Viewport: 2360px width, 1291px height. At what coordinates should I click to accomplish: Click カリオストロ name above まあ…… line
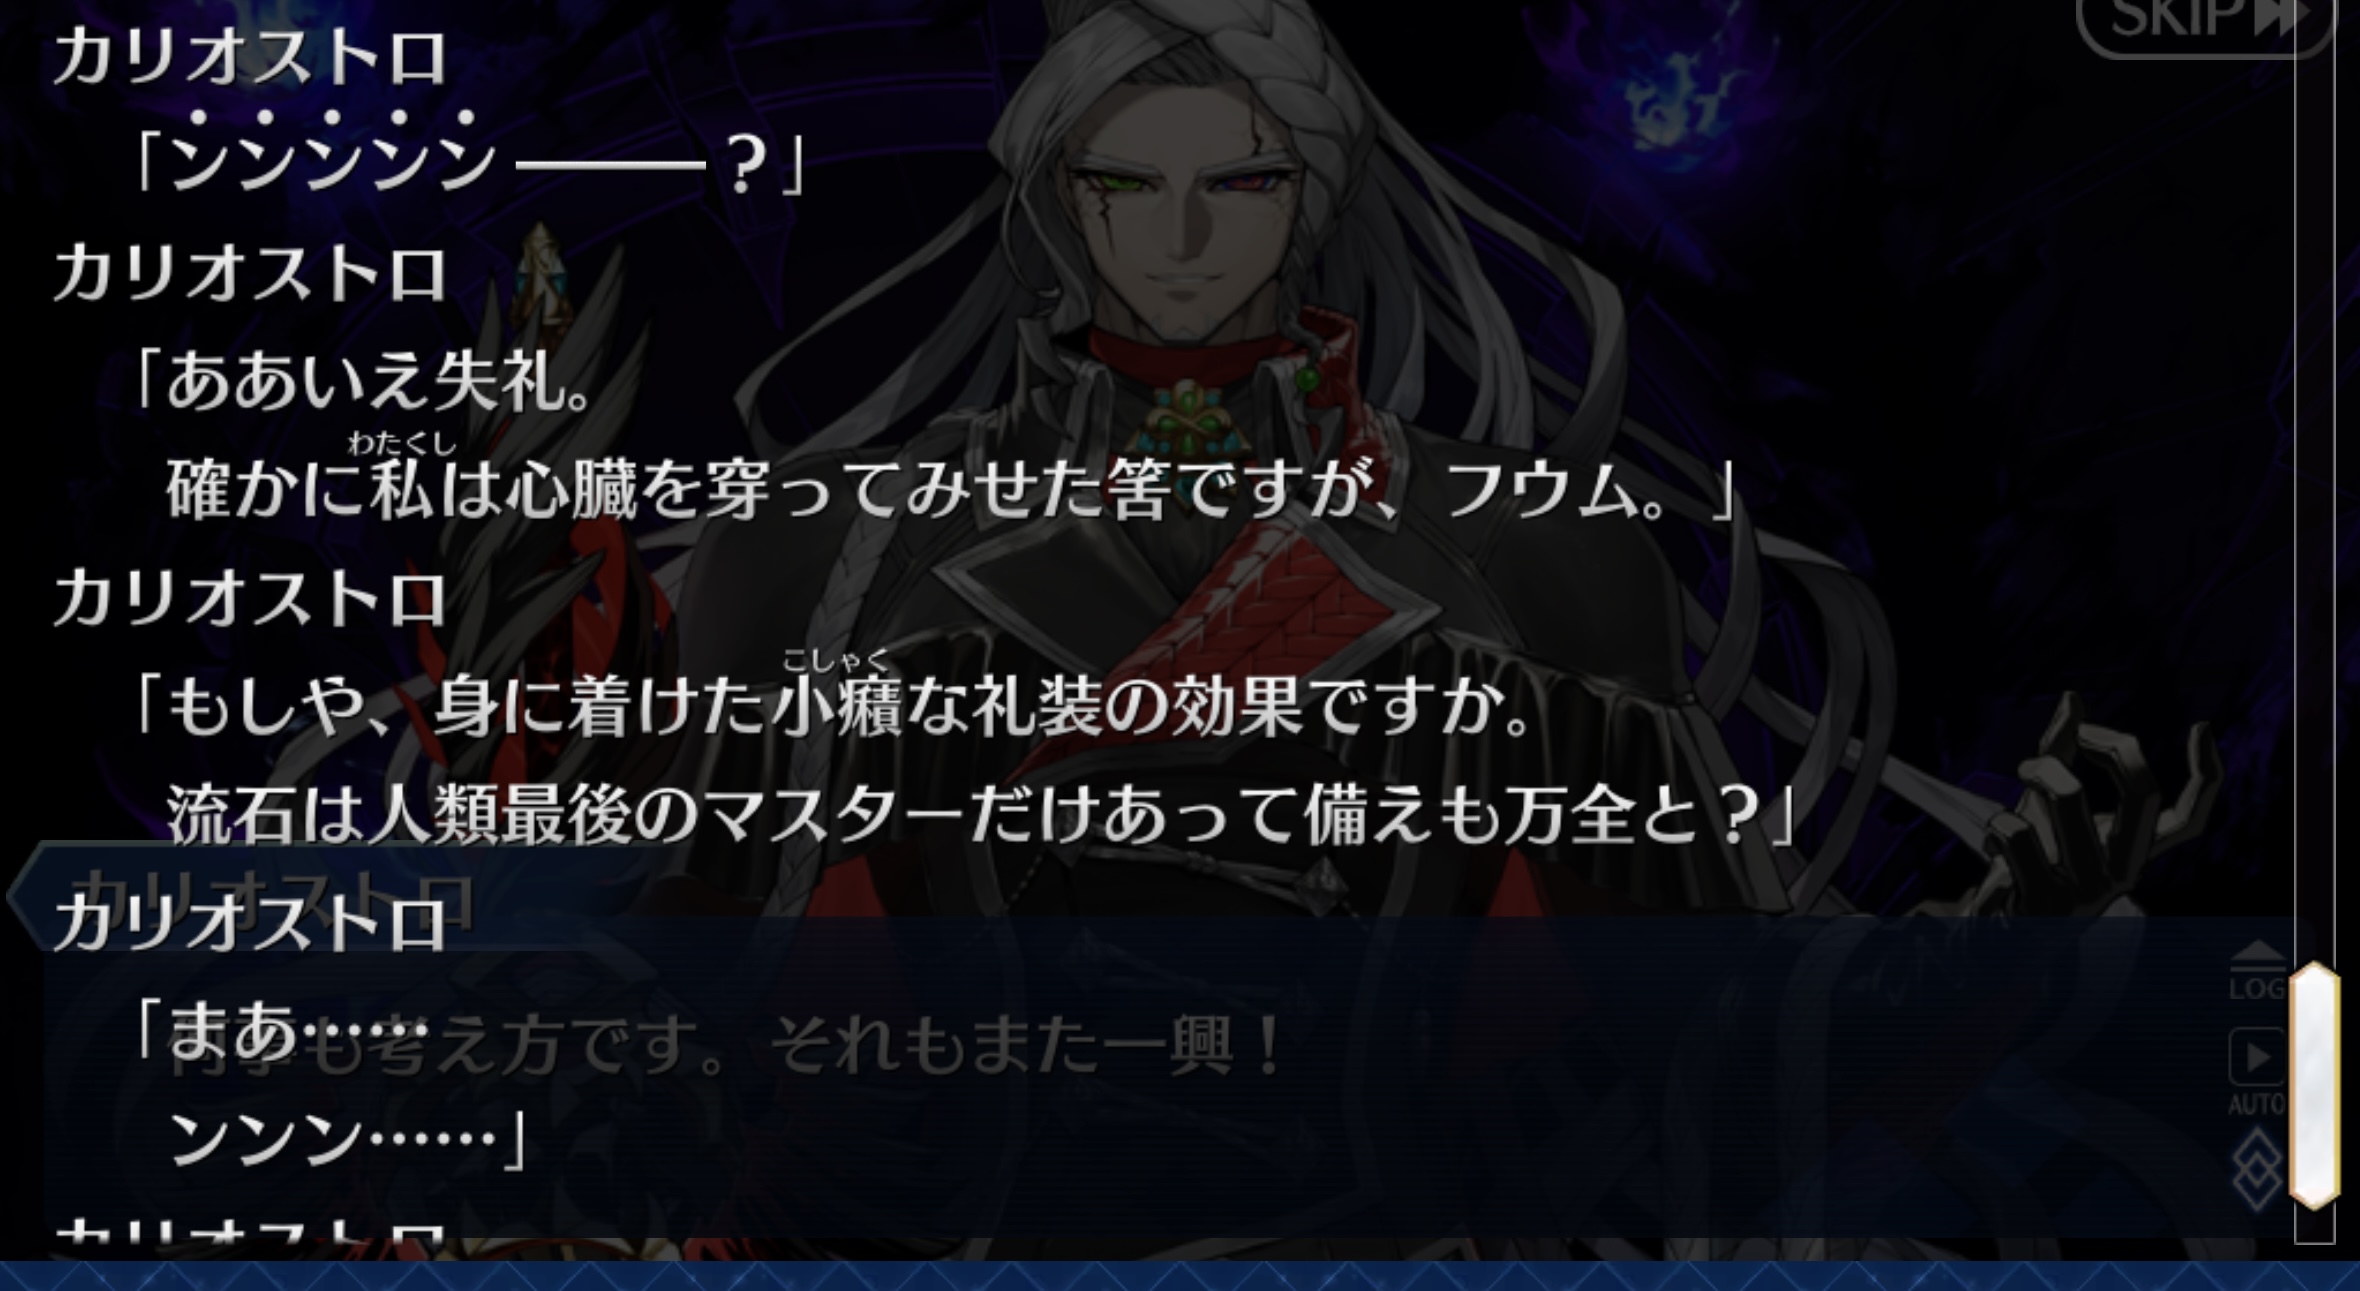point(250,922)
